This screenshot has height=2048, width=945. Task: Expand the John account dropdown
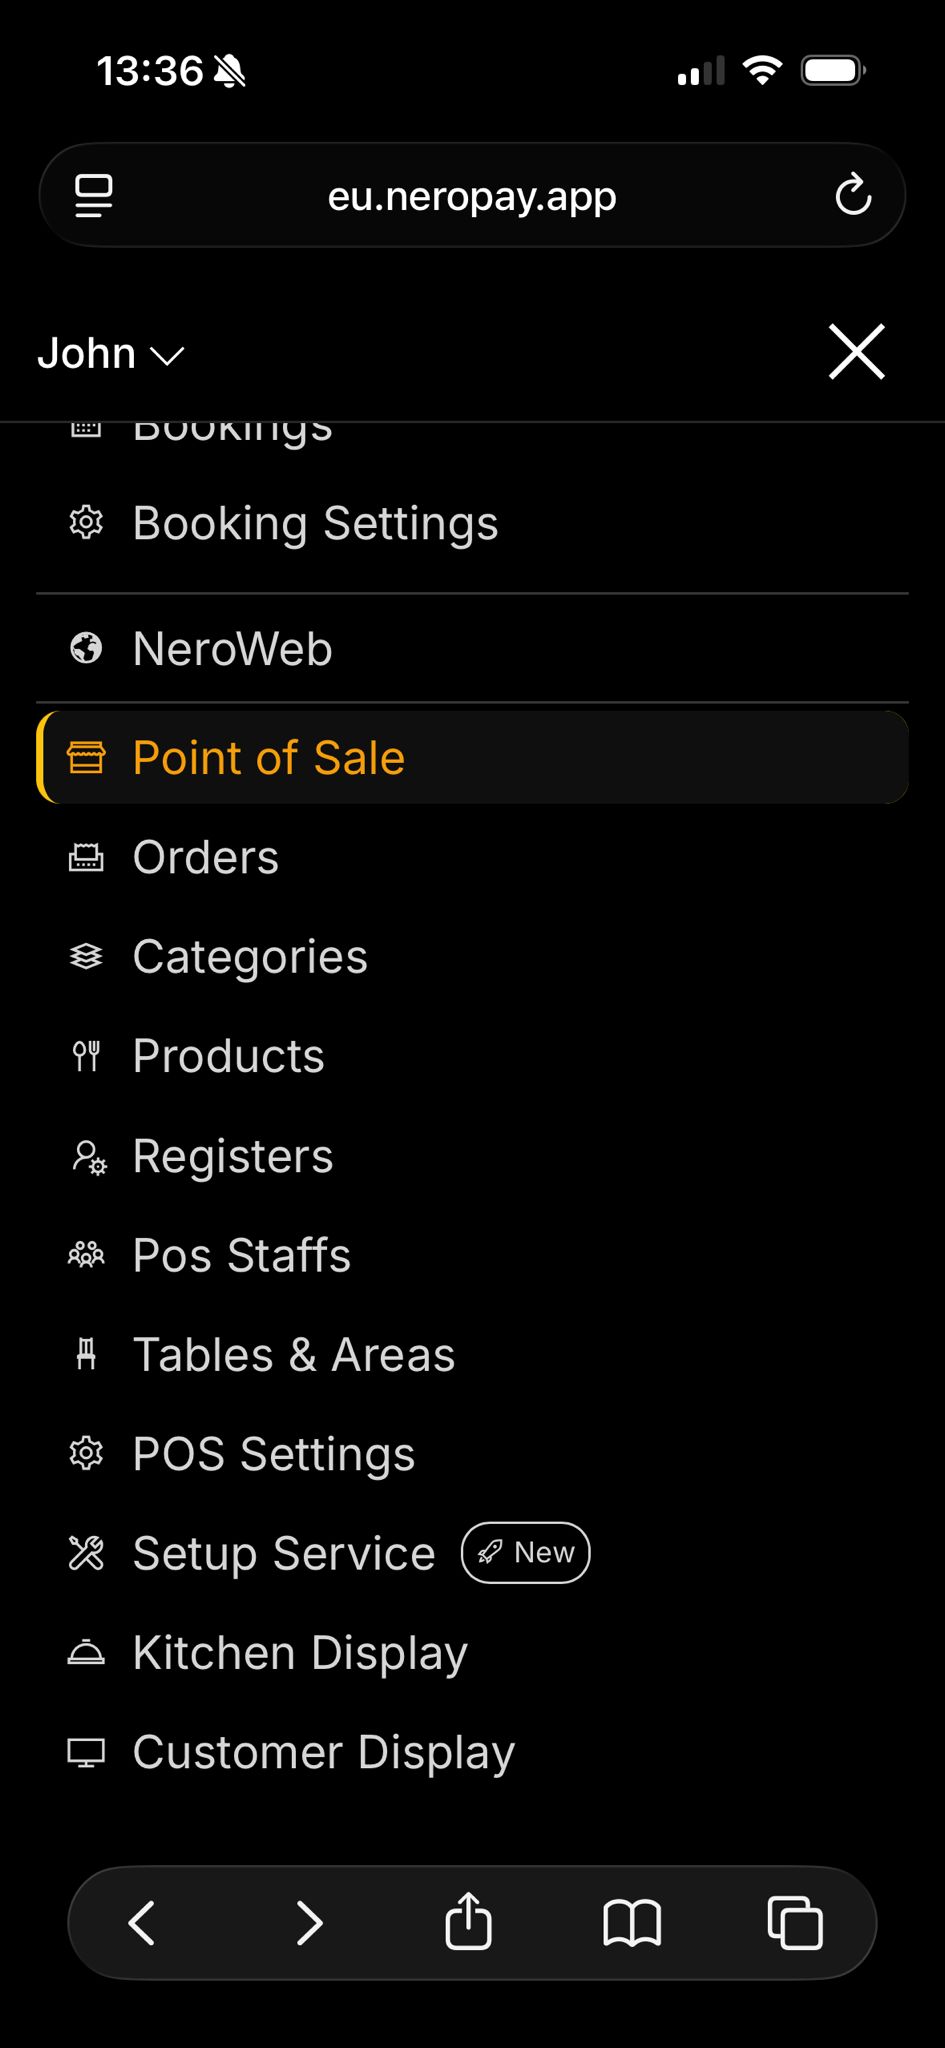(111, 354)
